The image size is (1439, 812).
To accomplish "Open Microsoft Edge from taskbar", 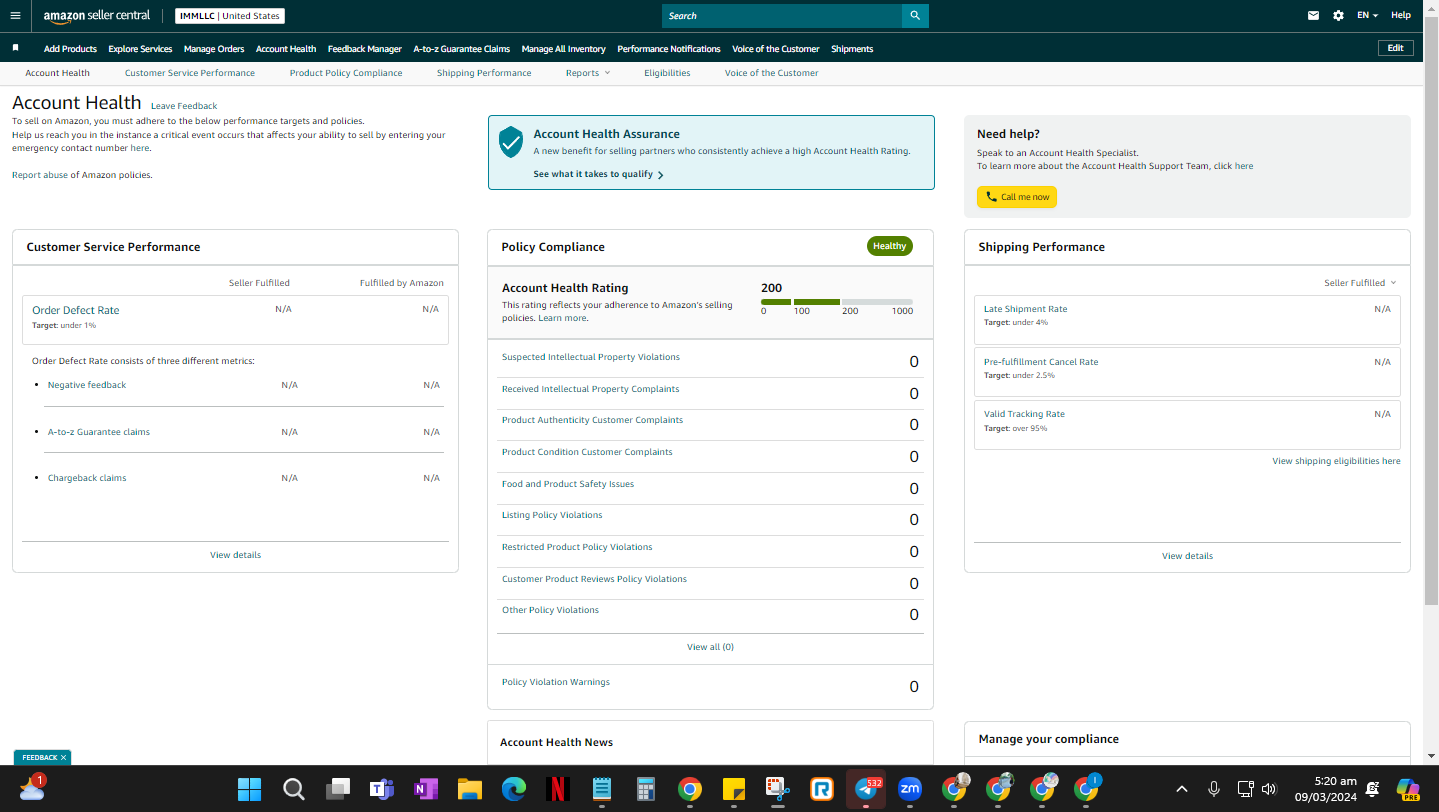I will [x=513, y=789].
